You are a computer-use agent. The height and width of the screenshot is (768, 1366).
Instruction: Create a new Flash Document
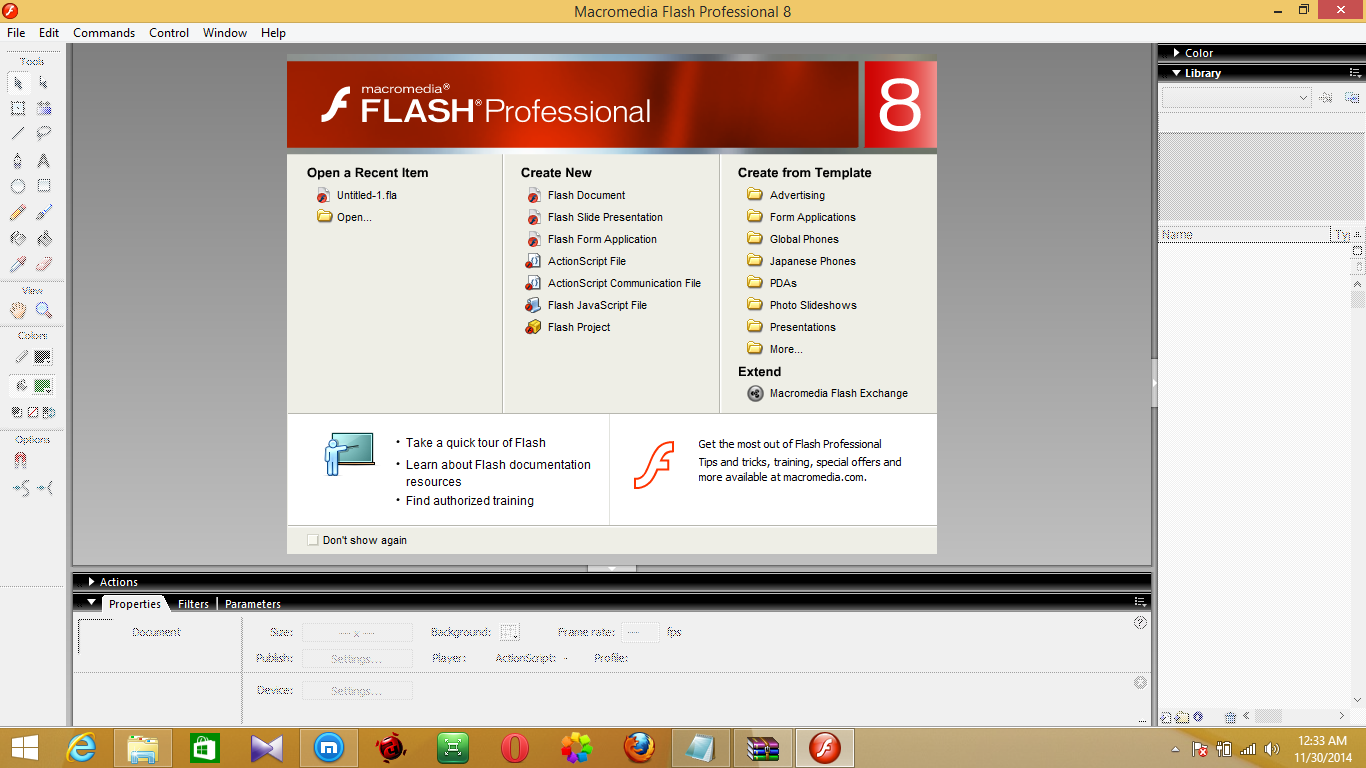(x=587, y=195)
